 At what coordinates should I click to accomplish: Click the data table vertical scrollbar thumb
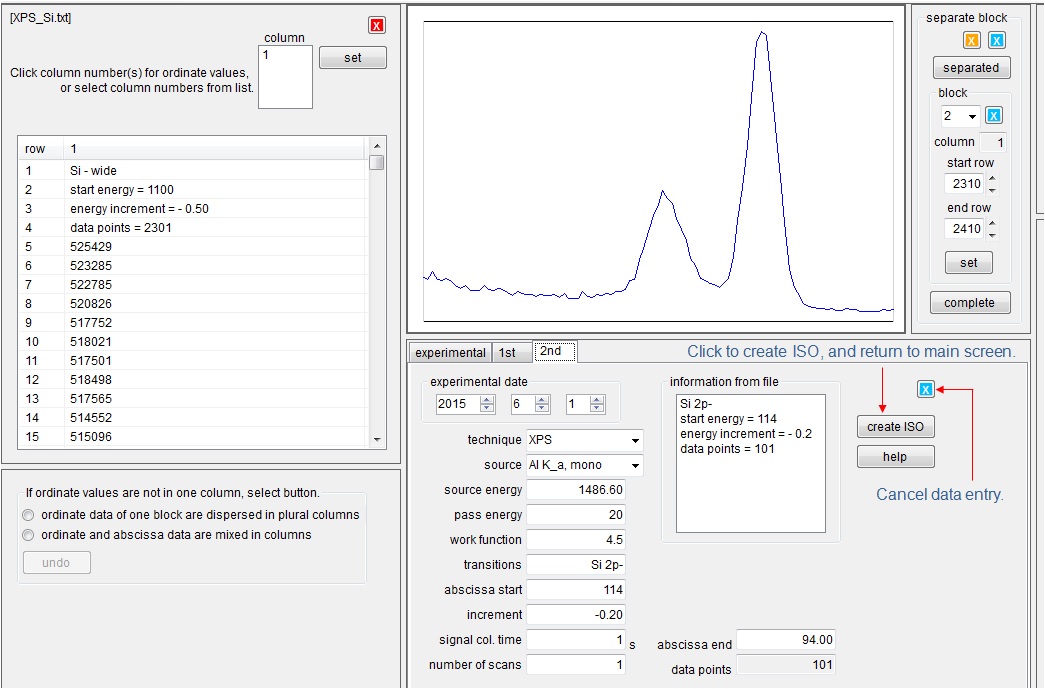[376, 163]
